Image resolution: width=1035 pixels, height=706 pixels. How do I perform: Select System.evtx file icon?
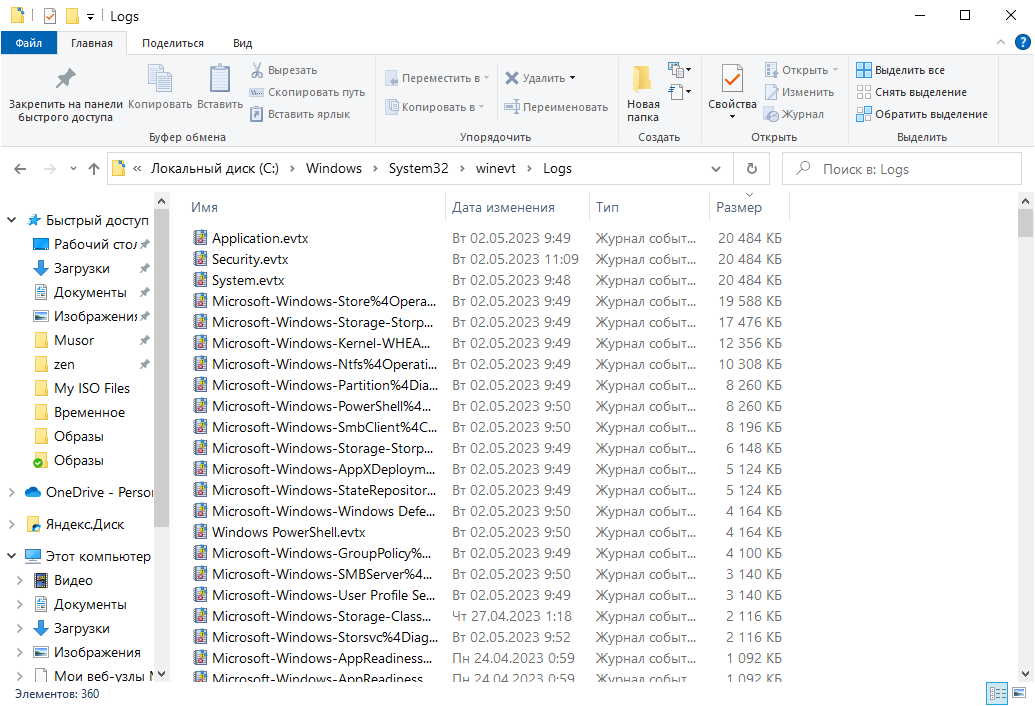point(200,280)
